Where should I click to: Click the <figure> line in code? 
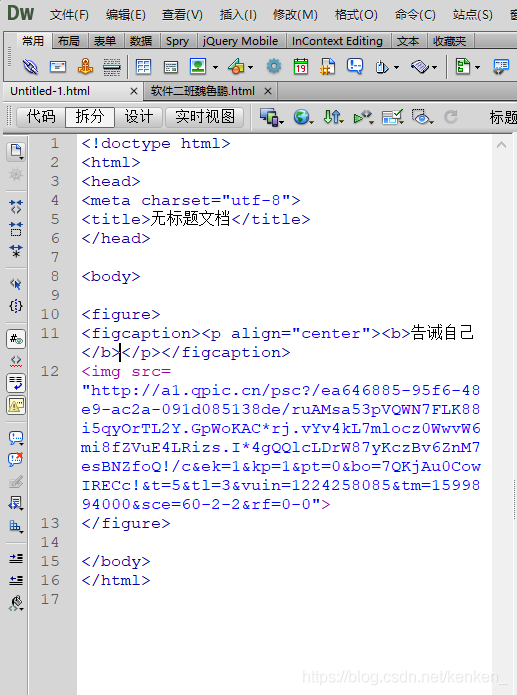[x=121, y=314]
